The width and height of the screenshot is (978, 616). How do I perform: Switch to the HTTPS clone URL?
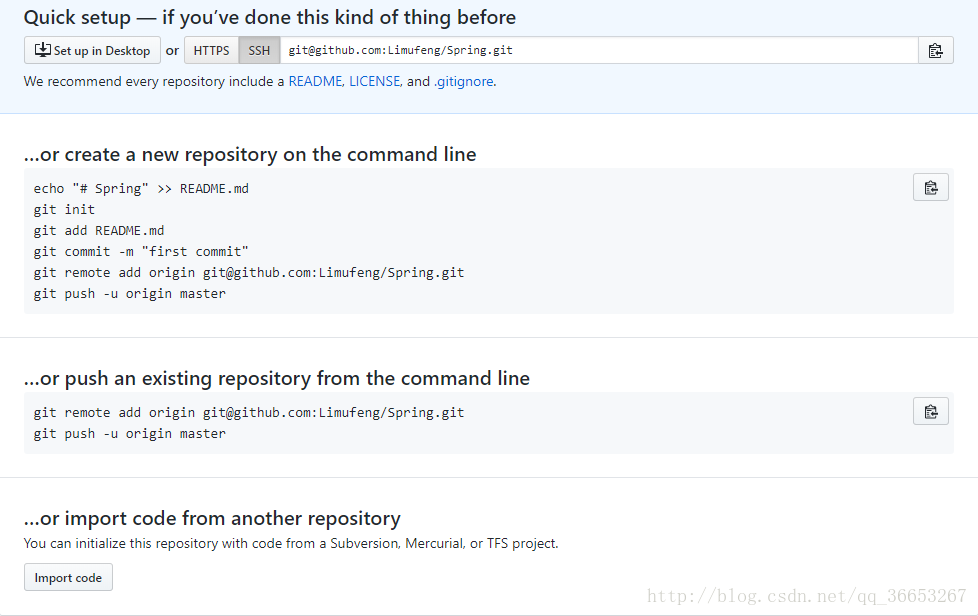click(x=211, y=51)
